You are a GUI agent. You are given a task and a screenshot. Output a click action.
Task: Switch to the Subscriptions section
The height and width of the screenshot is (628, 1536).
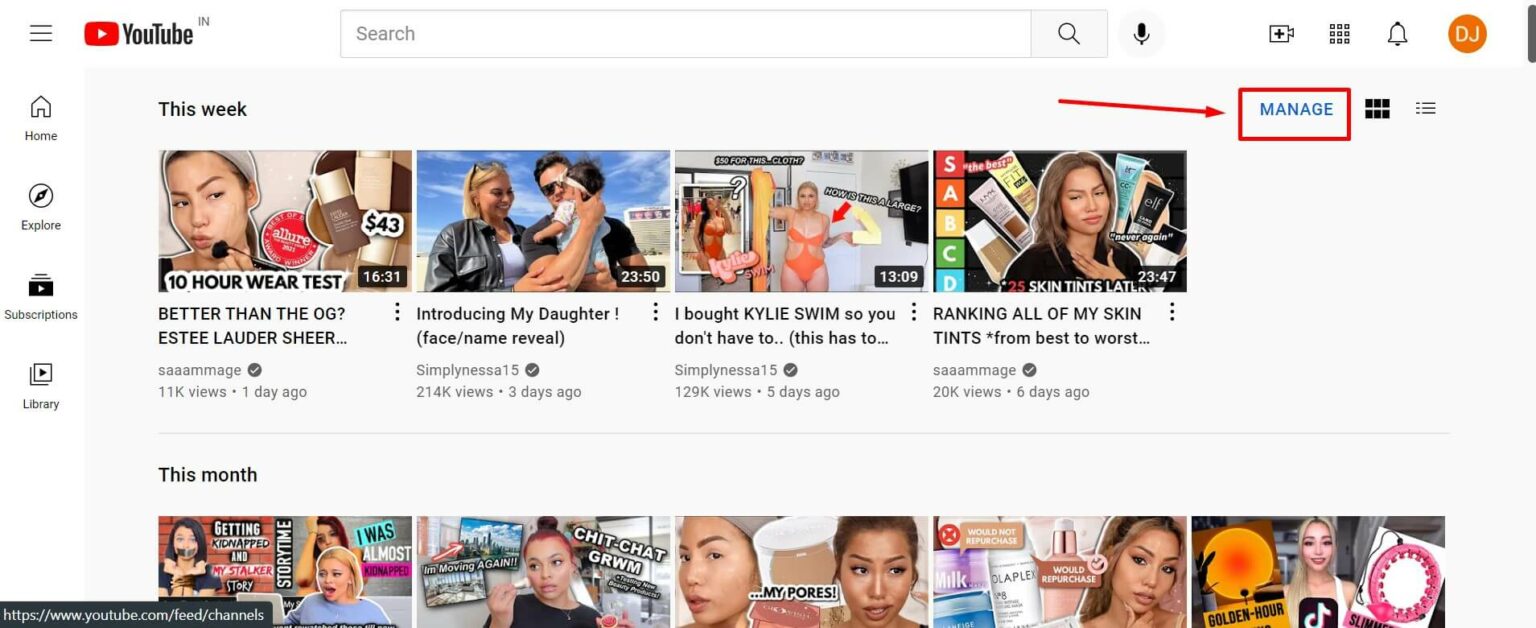pos(40,295)
